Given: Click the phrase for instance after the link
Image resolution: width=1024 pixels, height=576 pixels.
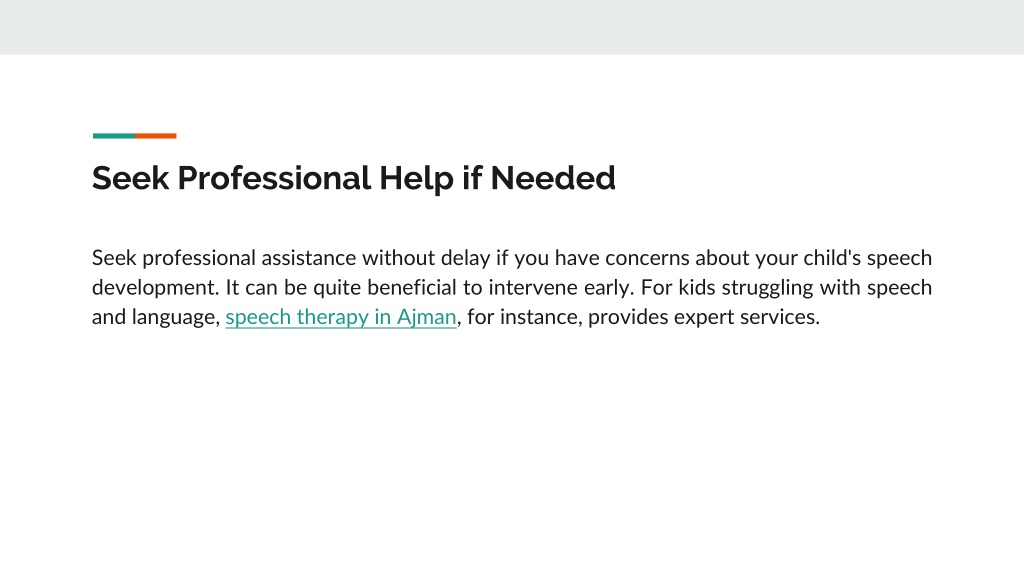Looking at the screenshot, I should [x=524, y=317].
